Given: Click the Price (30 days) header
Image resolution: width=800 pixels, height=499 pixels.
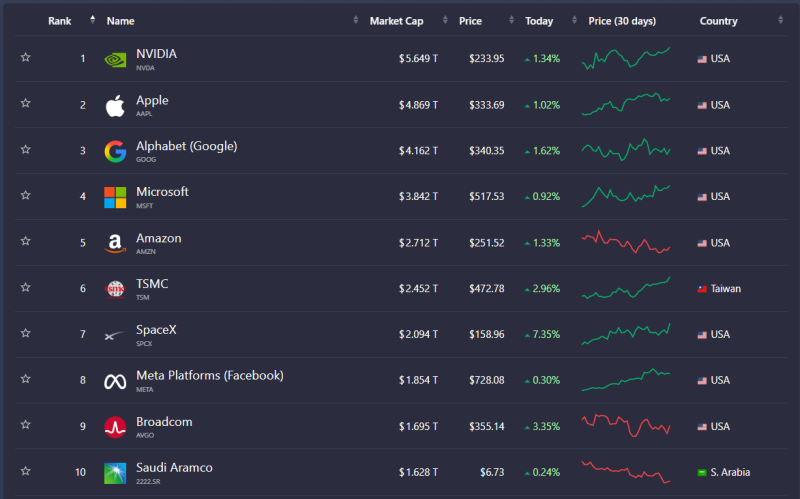Looking at the screenshot, I should (x=622, y=21).
